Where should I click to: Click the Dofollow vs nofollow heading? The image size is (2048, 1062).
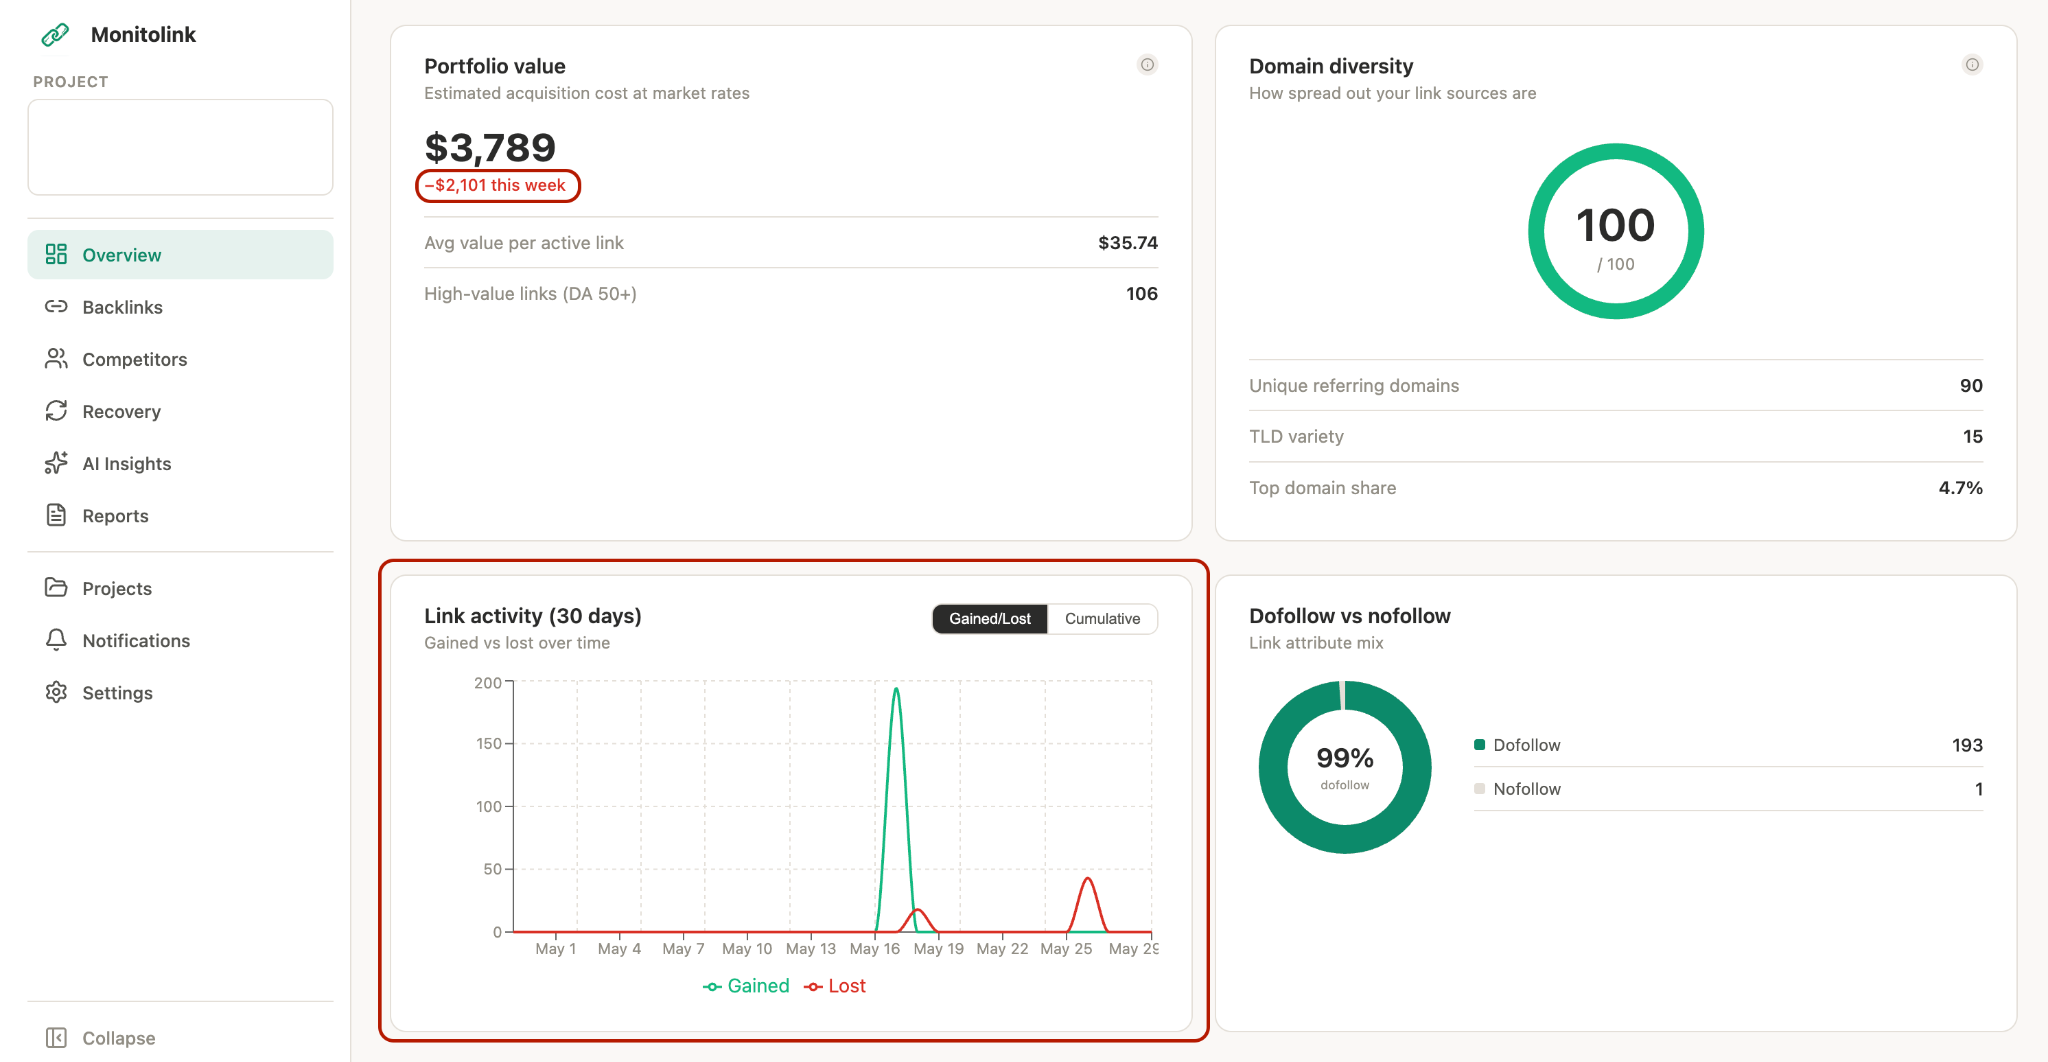1349,615
